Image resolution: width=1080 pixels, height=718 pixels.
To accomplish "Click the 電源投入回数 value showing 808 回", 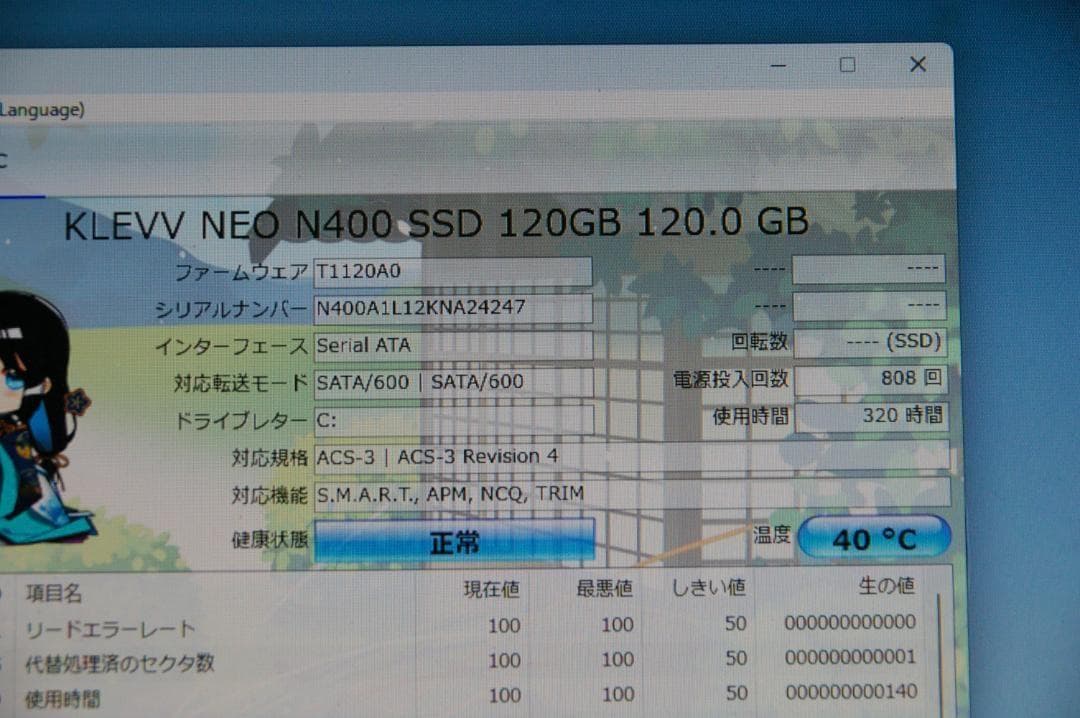I will coord(869,379).
